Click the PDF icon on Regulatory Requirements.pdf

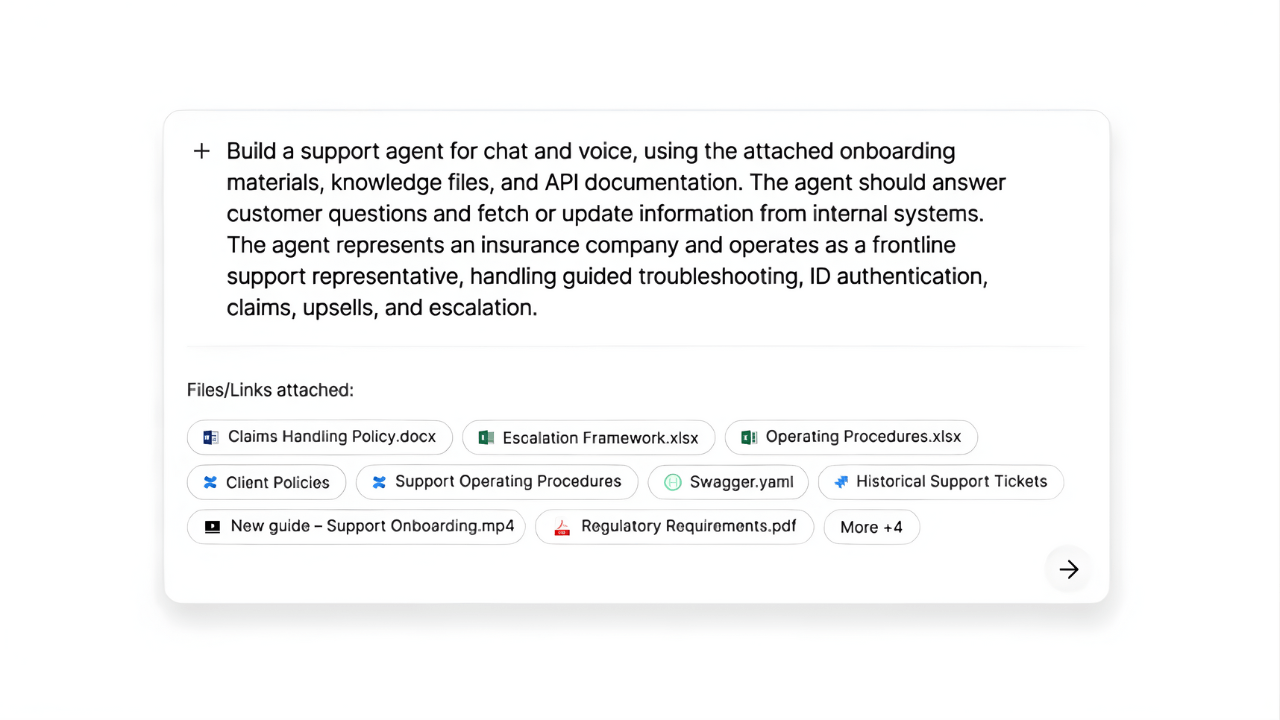coord(561,526)
